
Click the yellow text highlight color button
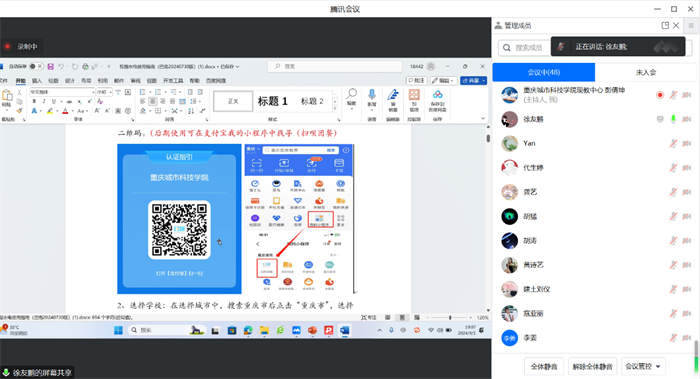(x=50, y=111)
